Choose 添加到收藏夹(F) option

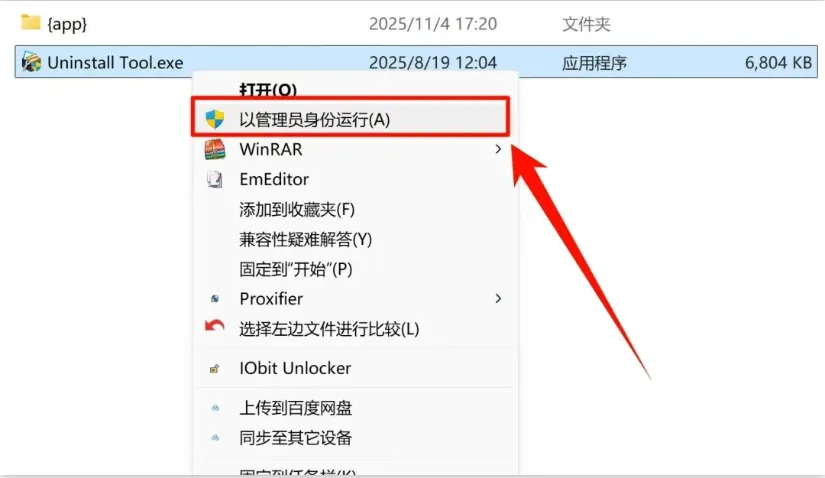click(297, 210)
